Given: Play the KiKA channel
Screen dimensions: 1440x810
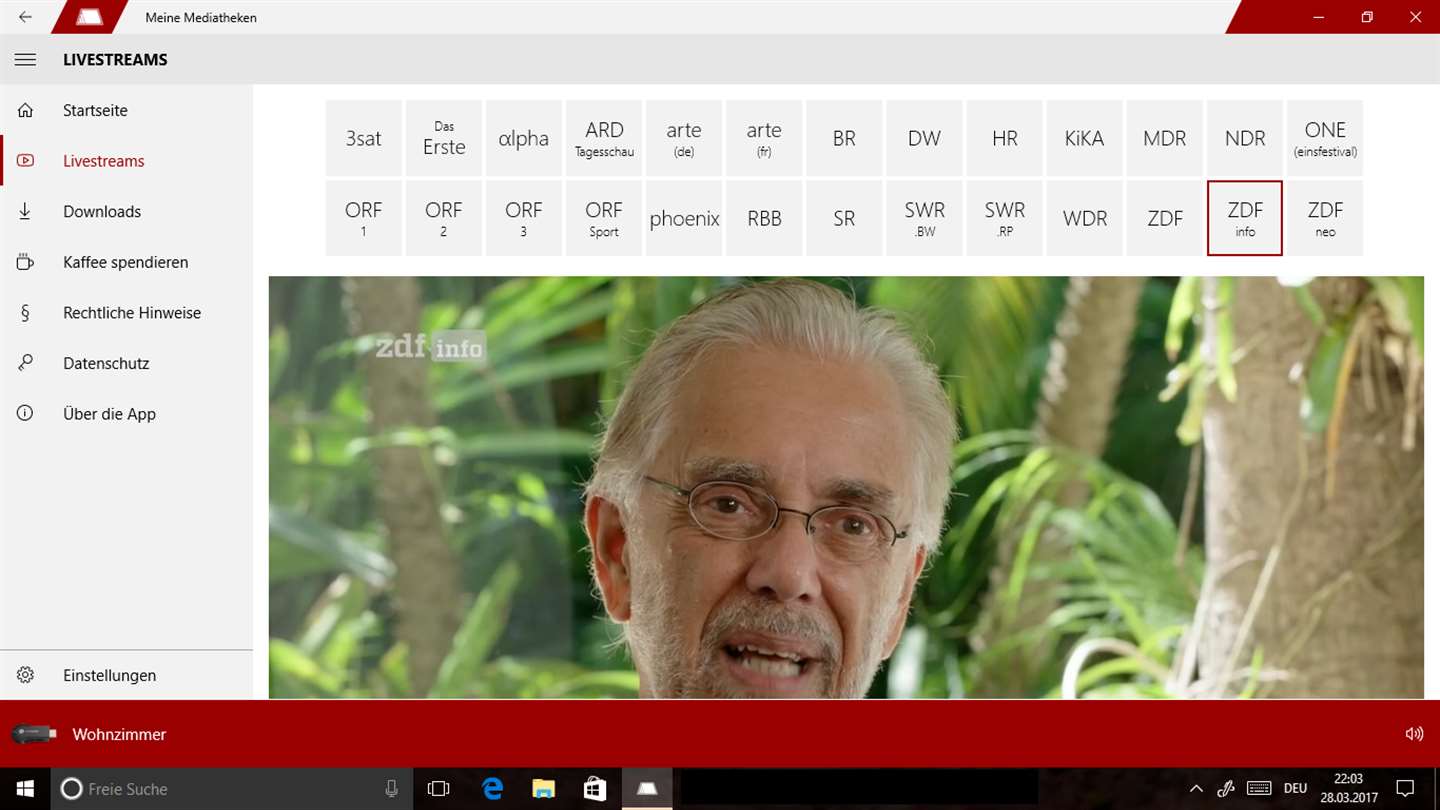Looking at the screenshot, I should click(1085, 138).
